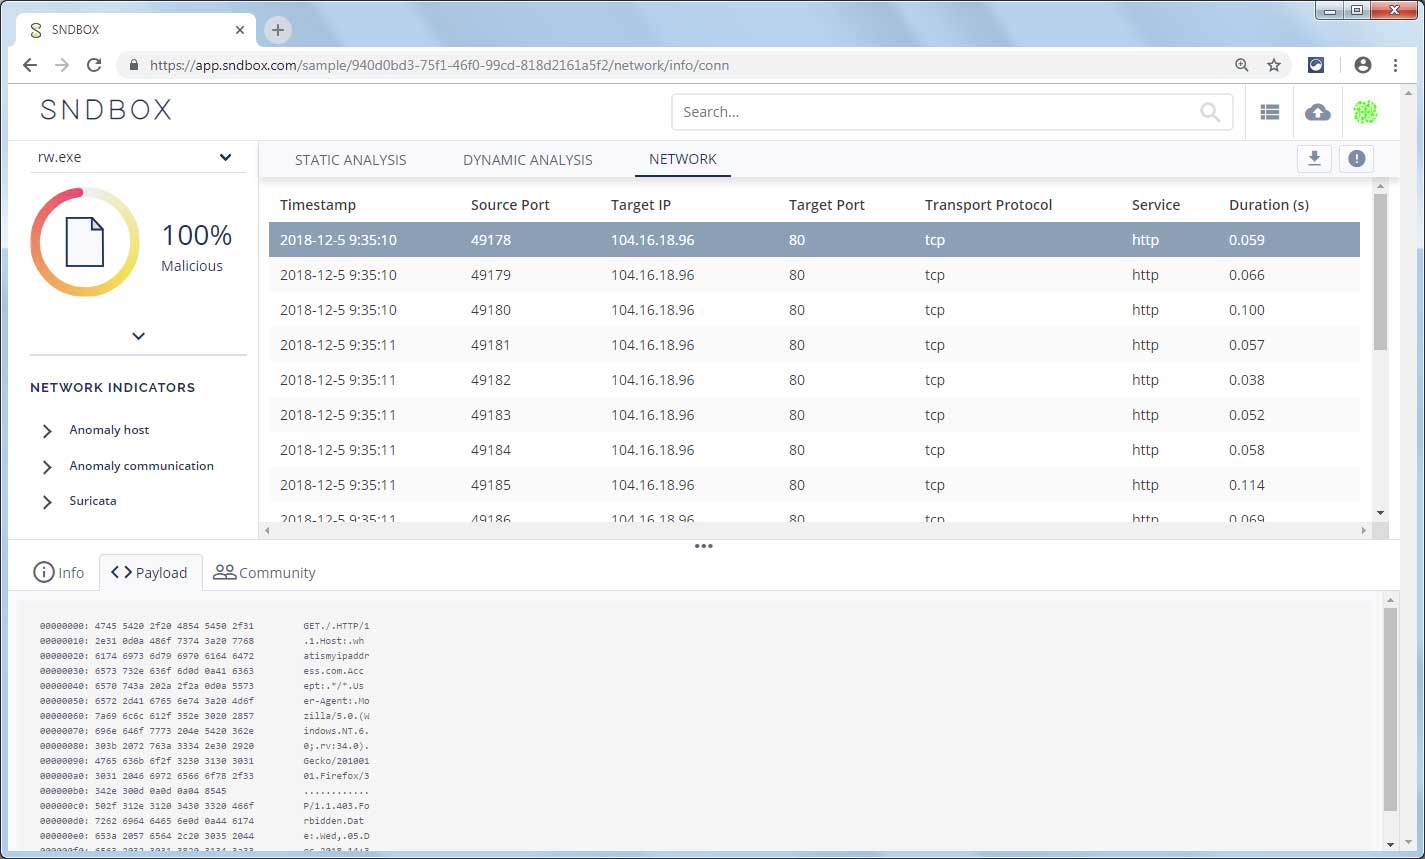
Task: Reload the page
Action: click(x=94, y=65)
